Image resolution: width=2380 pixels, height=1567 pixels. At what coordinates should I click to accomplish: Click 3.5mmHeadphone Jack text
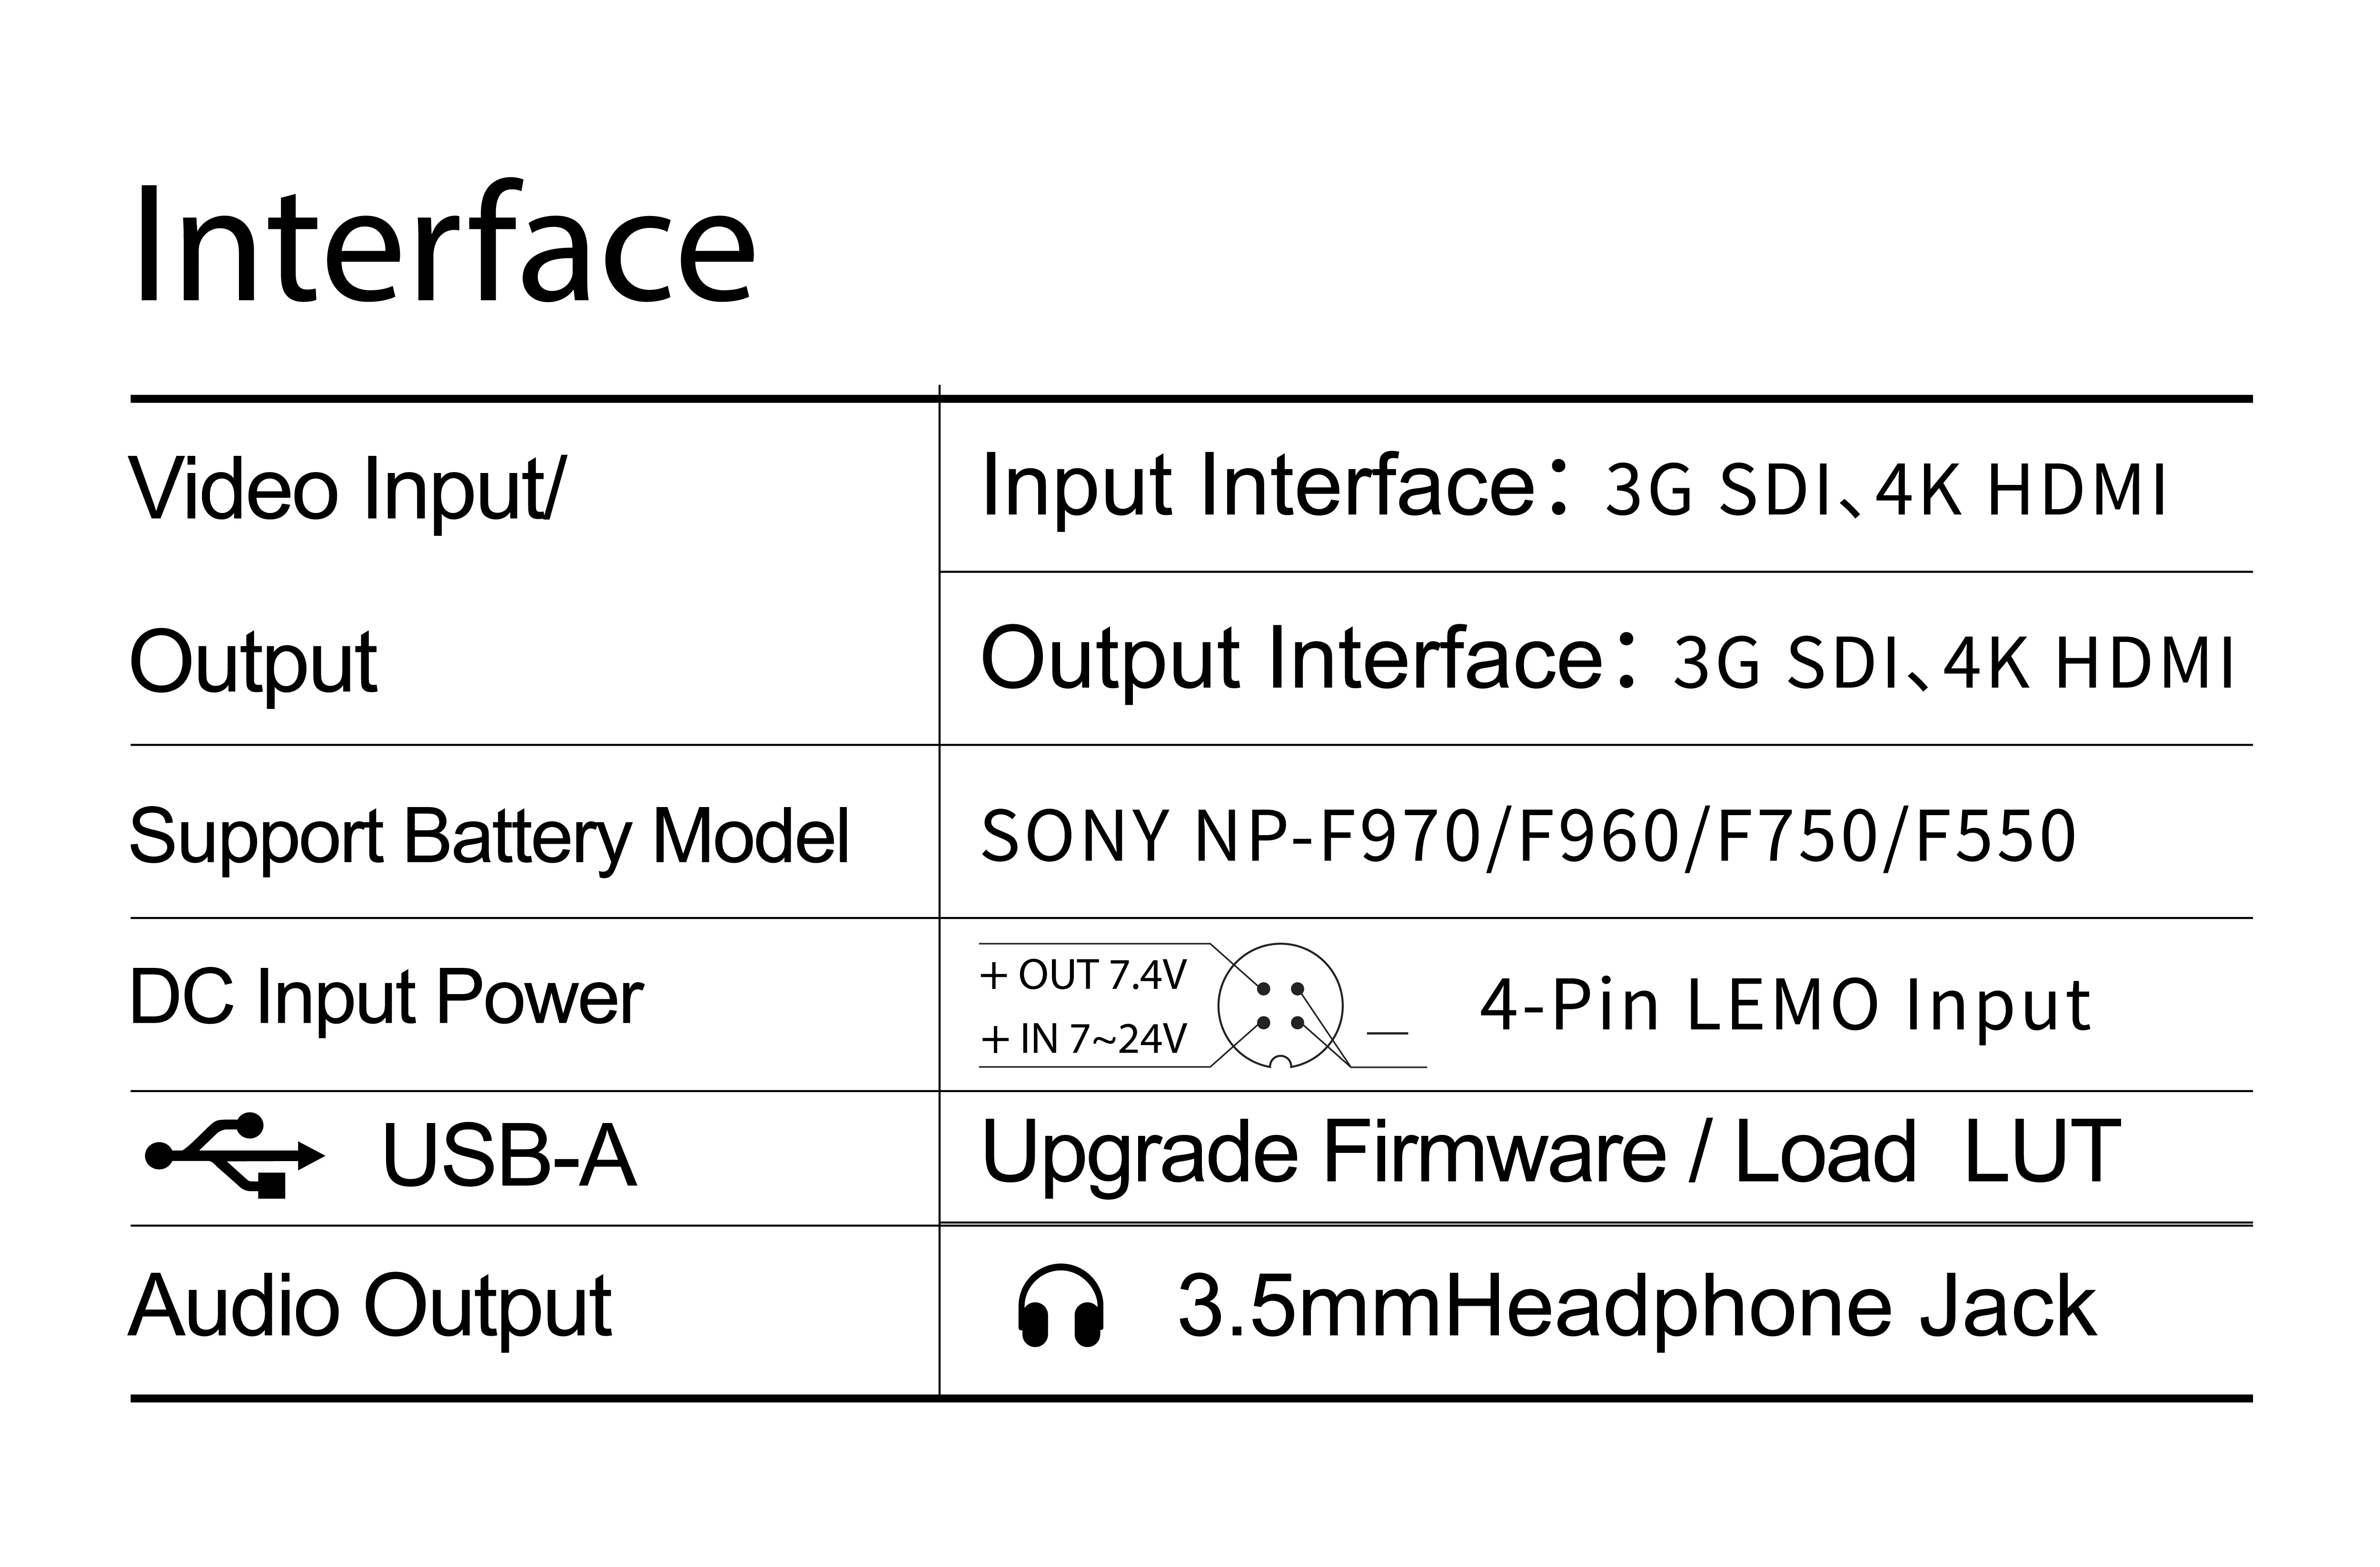tap(1636, 1306)
